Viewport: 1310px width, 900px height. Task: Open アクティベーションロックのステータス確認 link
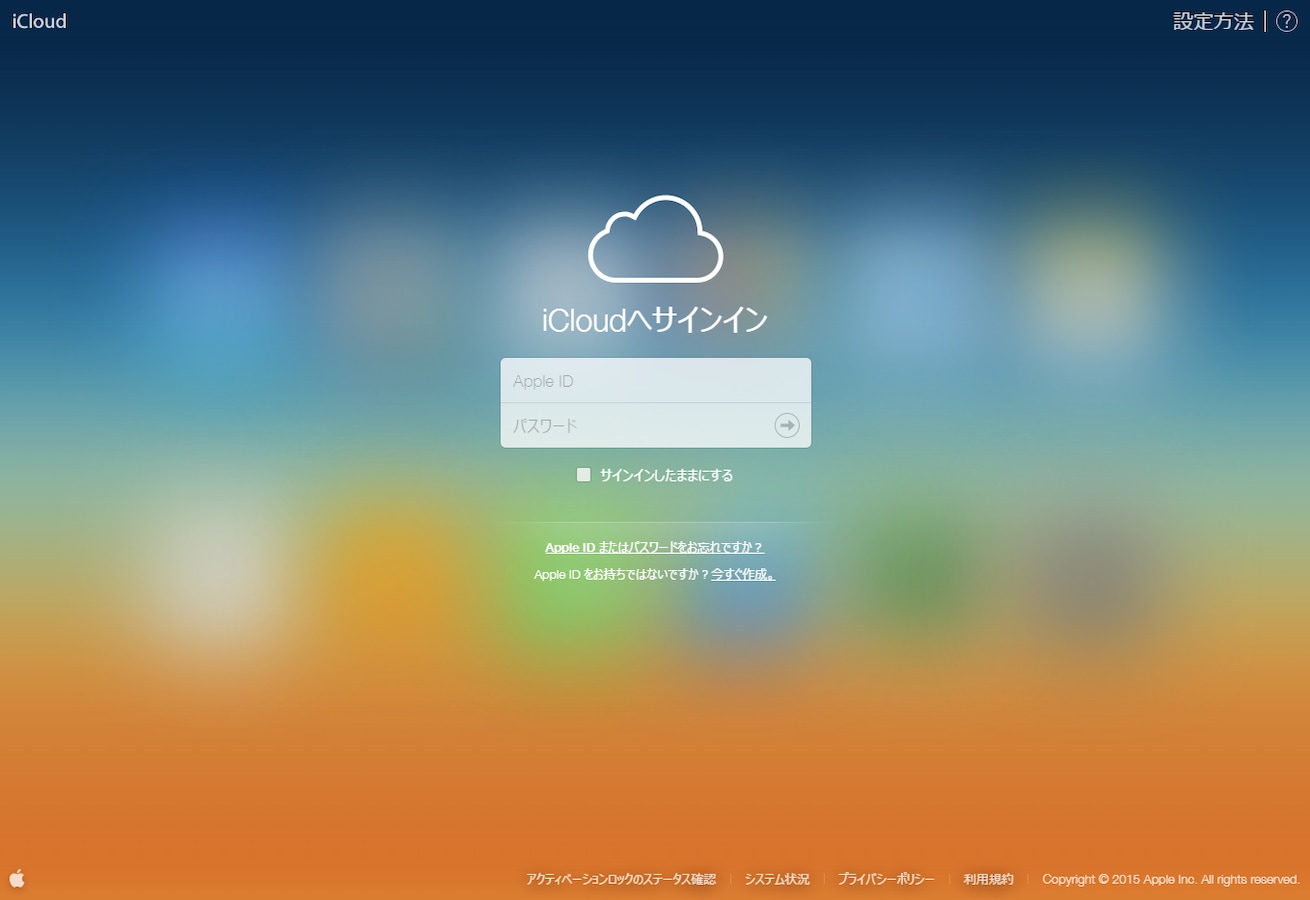tap(621, 880)
